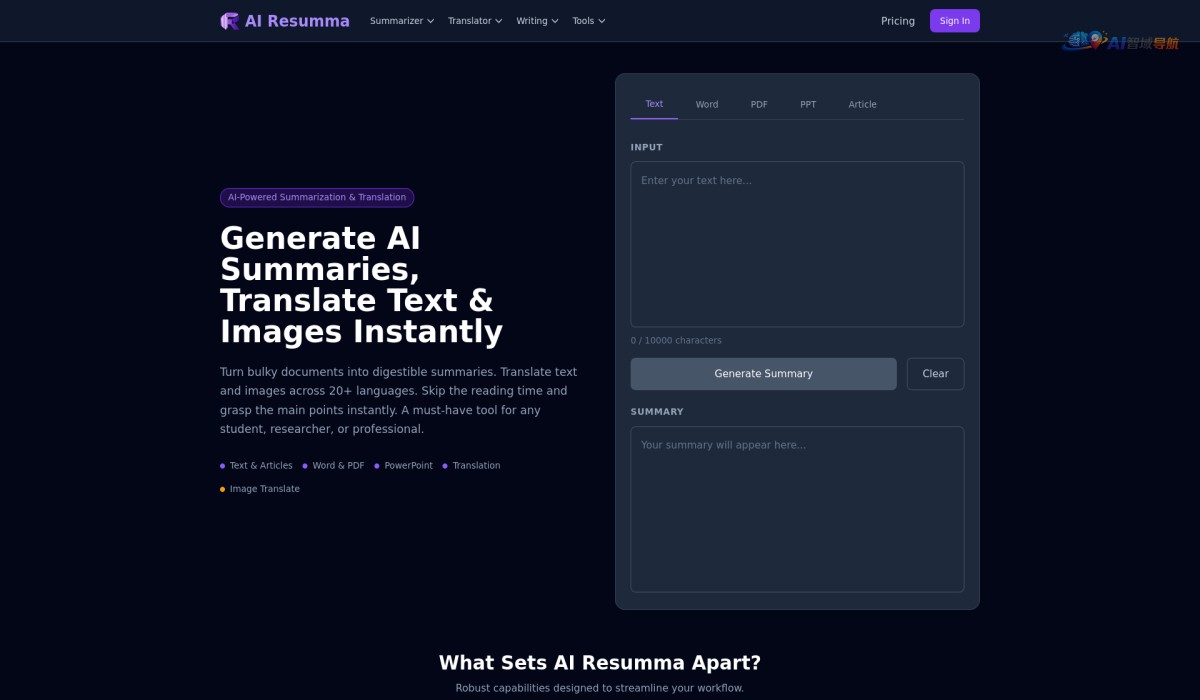Click the 'Image Translate' feature label
1200x700 pixels.
coord(264,489)
